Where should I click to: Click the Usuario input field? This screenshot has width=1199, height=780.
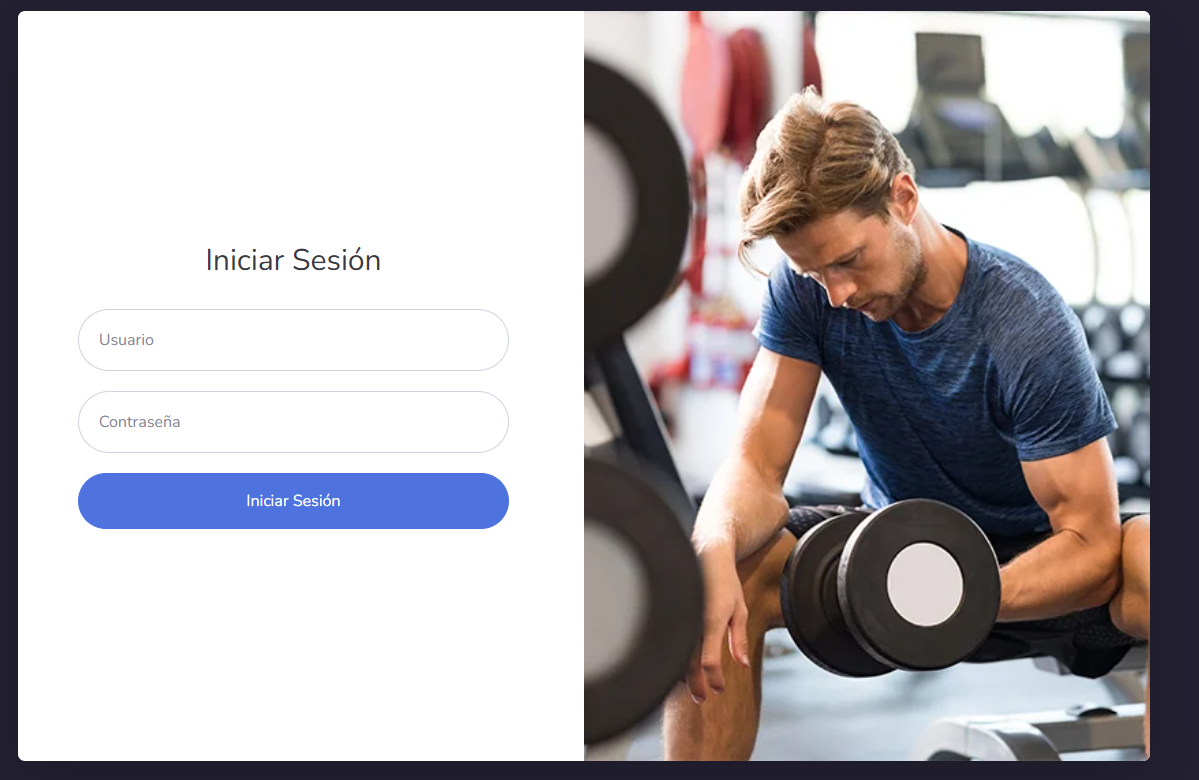click(293, 340)
